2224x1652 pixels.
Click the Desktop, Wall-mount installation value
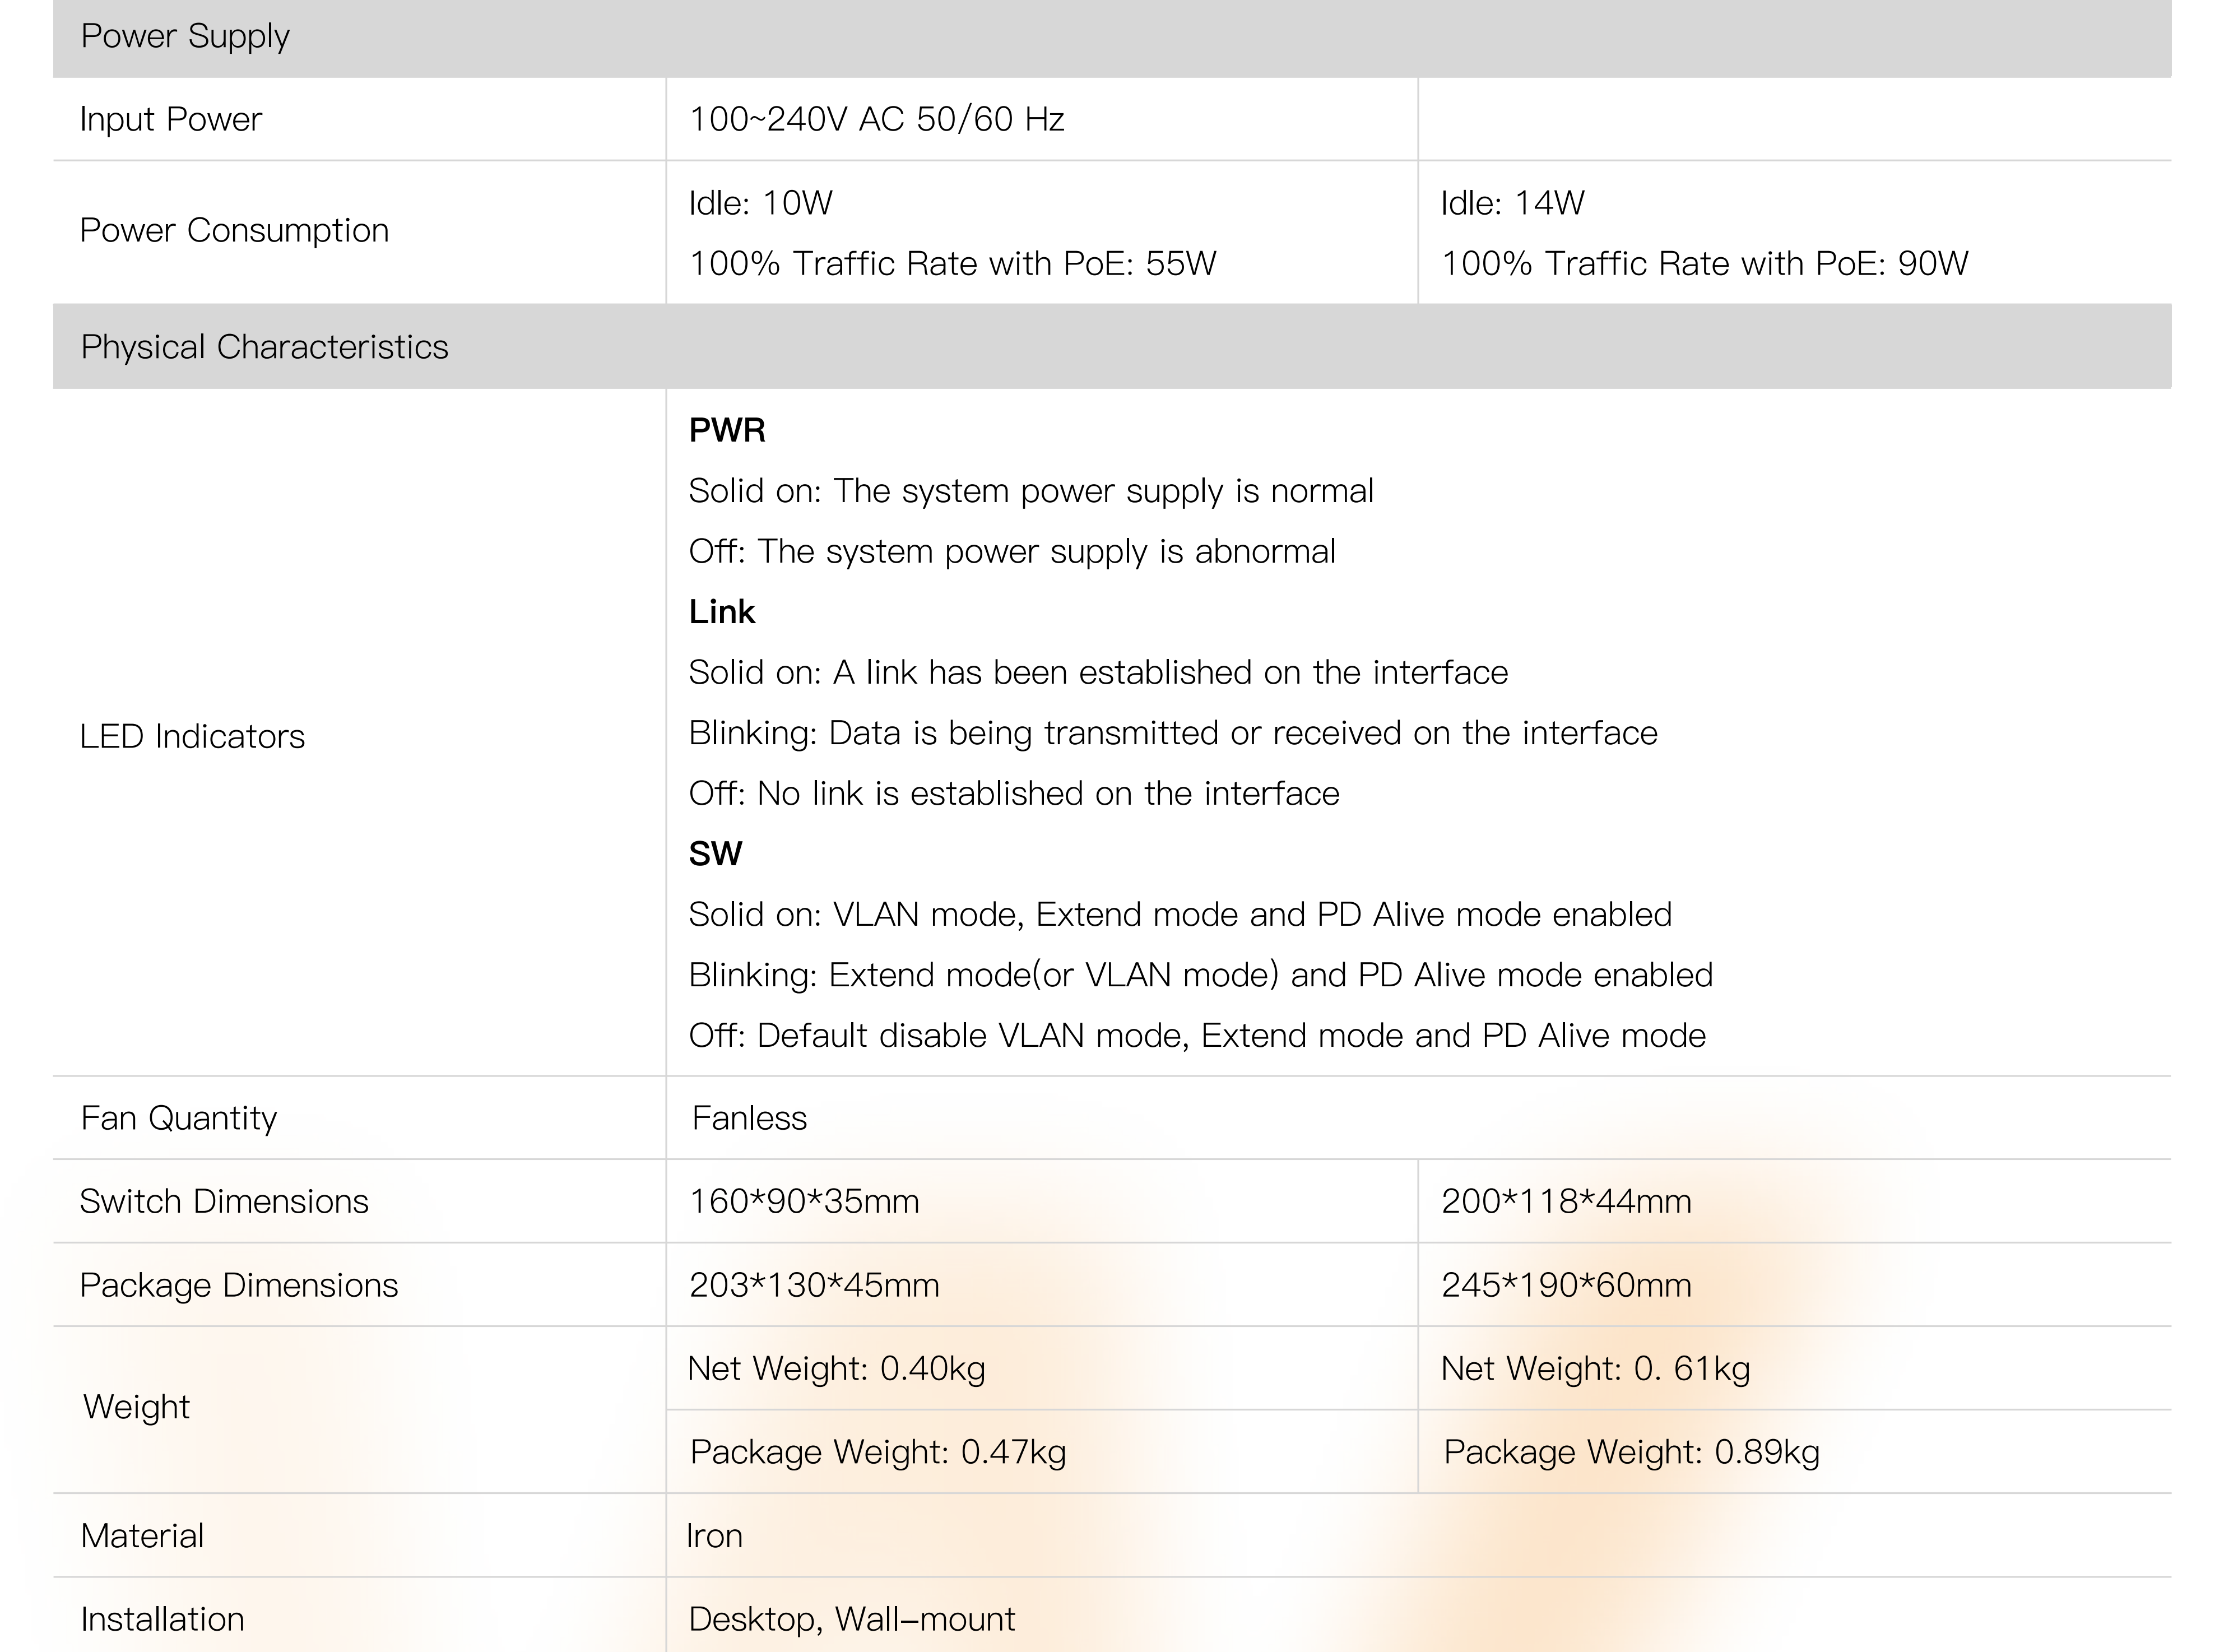pos(852,1619)
